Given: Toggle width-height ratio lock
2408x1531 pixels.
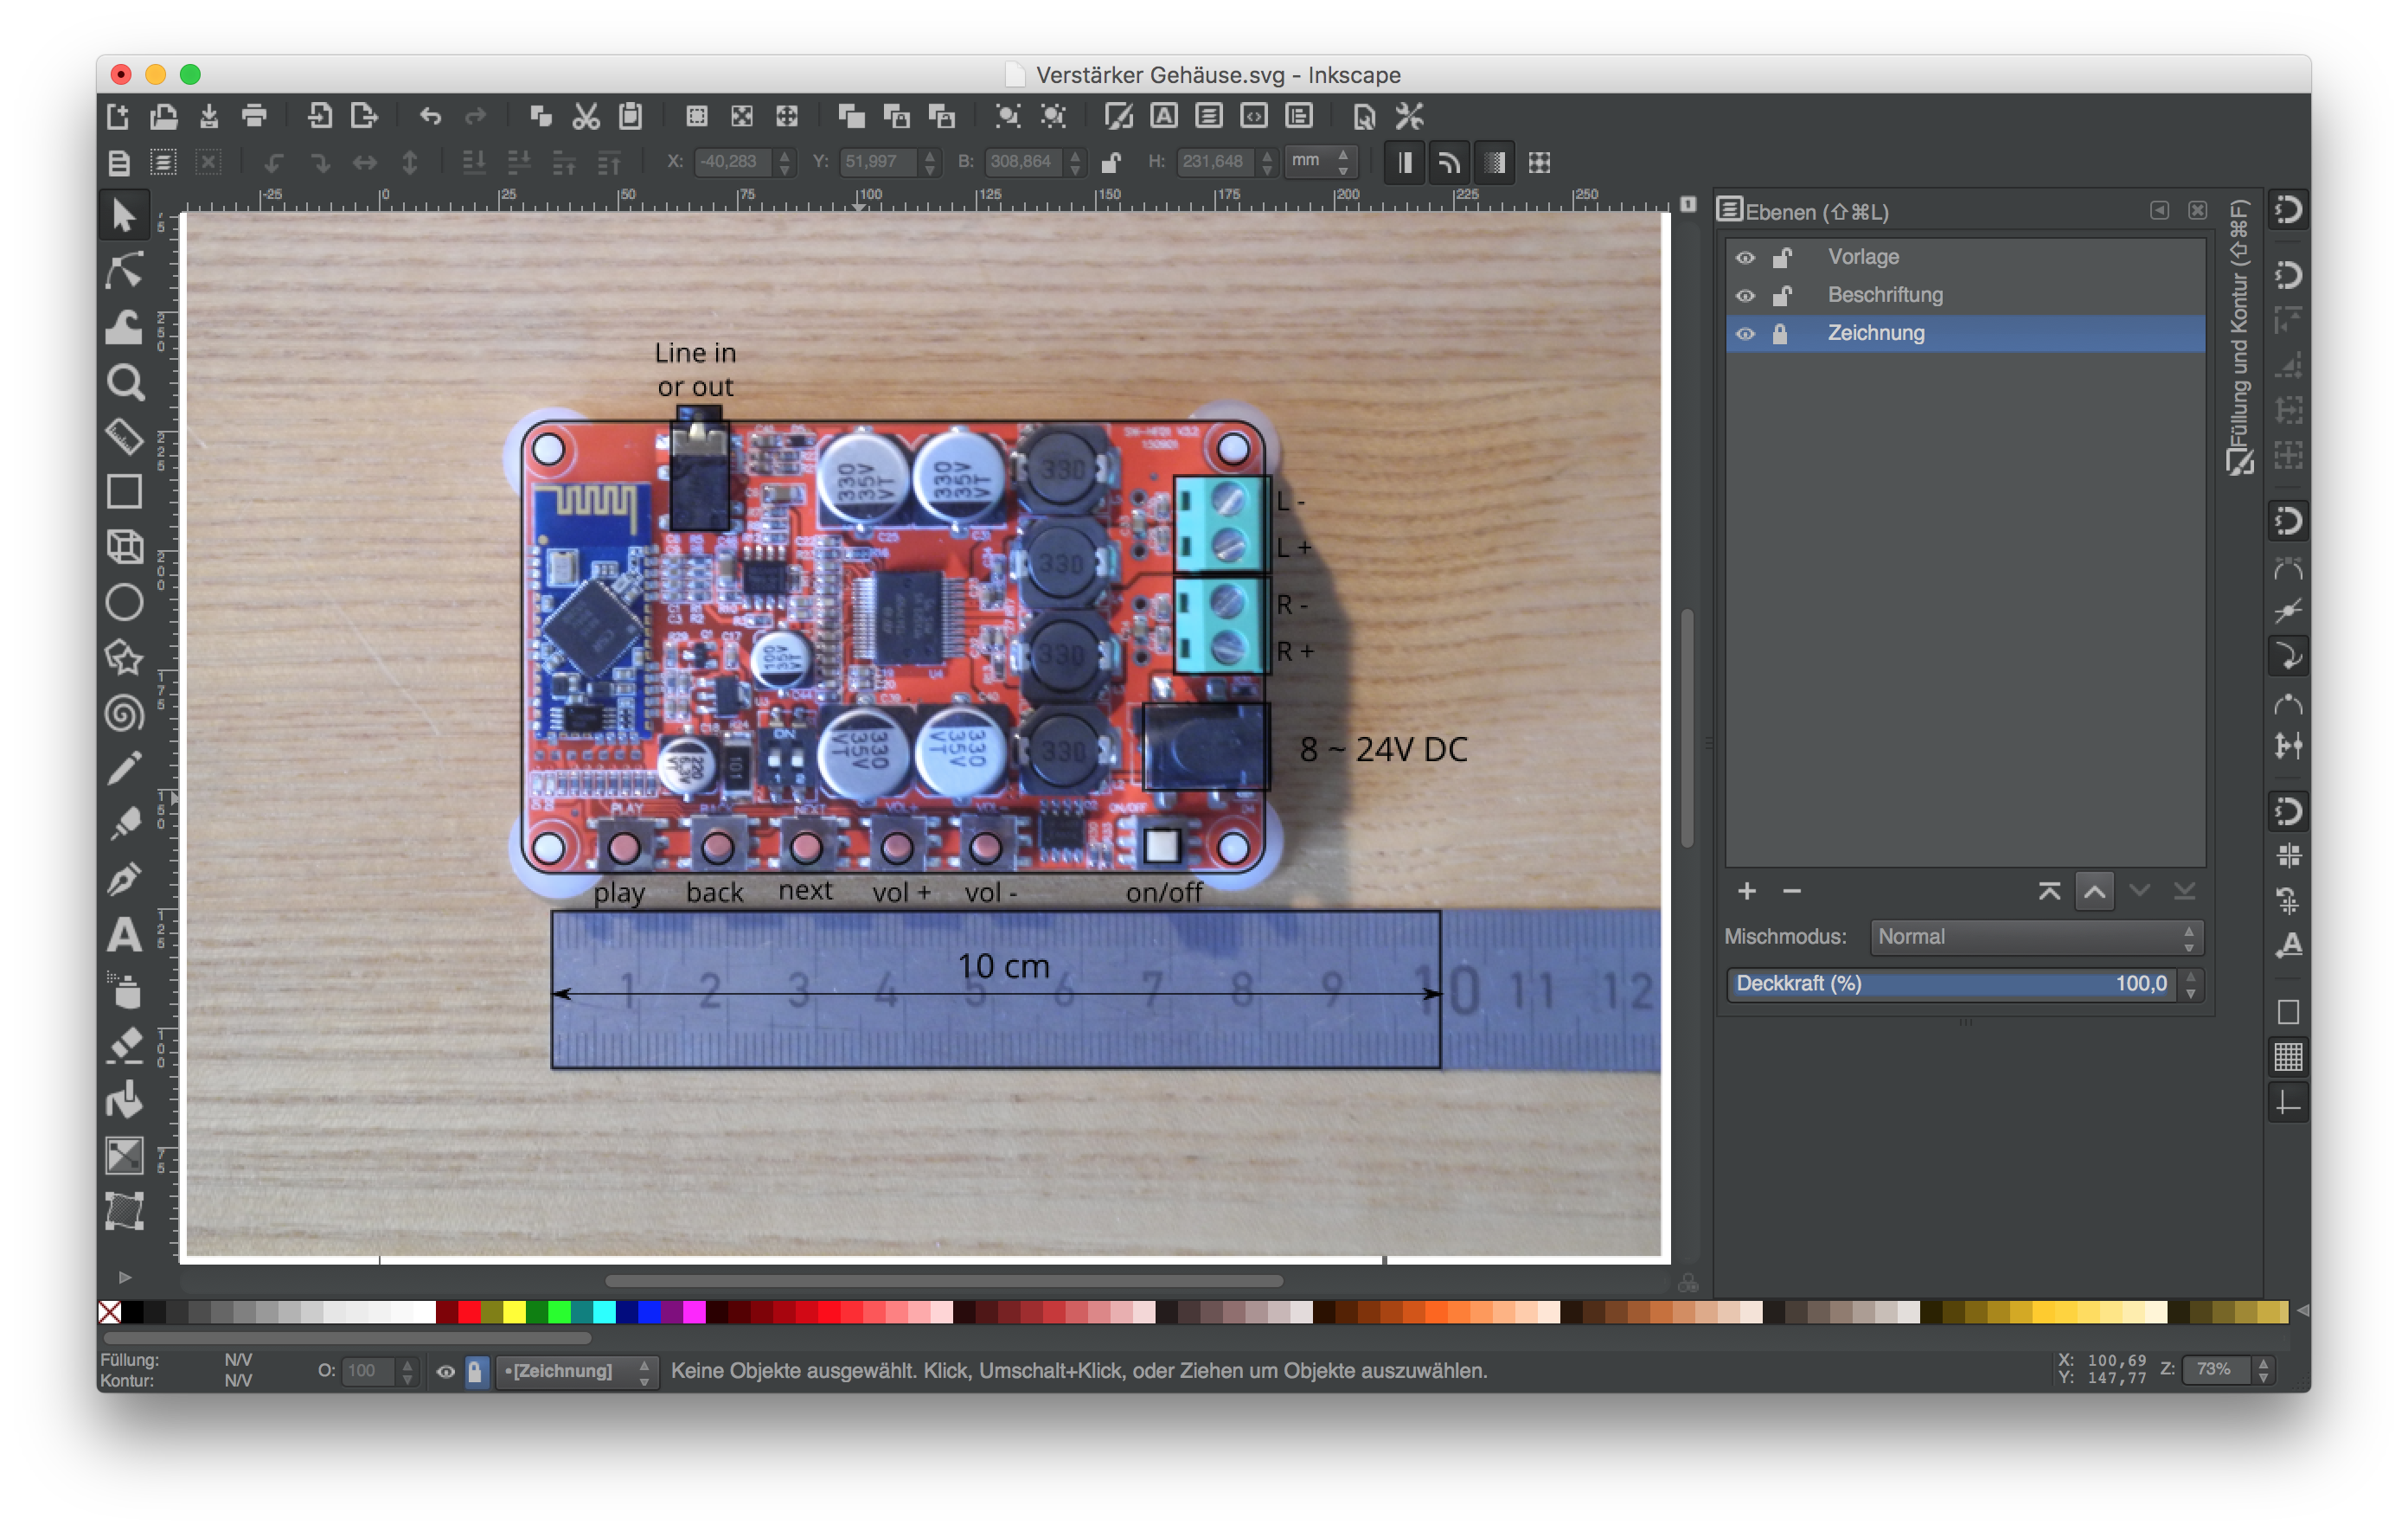Looking at the screenshot, I should pos(1110,162).
